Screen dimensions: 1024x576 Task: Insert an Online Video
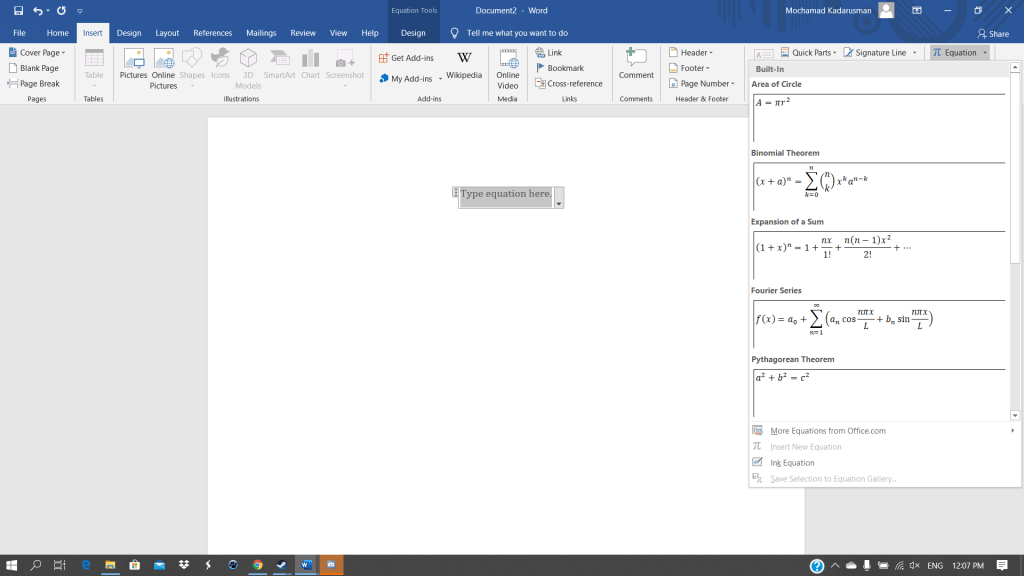(x=508, y=66)
